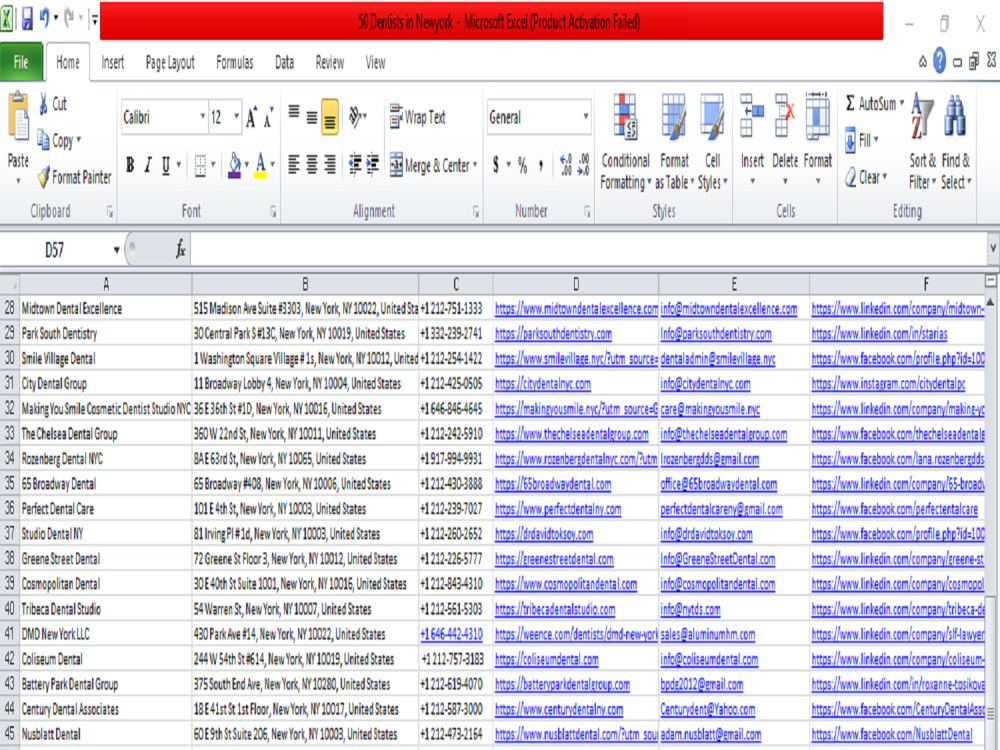Apply Comma Style number format

[541, 165]
